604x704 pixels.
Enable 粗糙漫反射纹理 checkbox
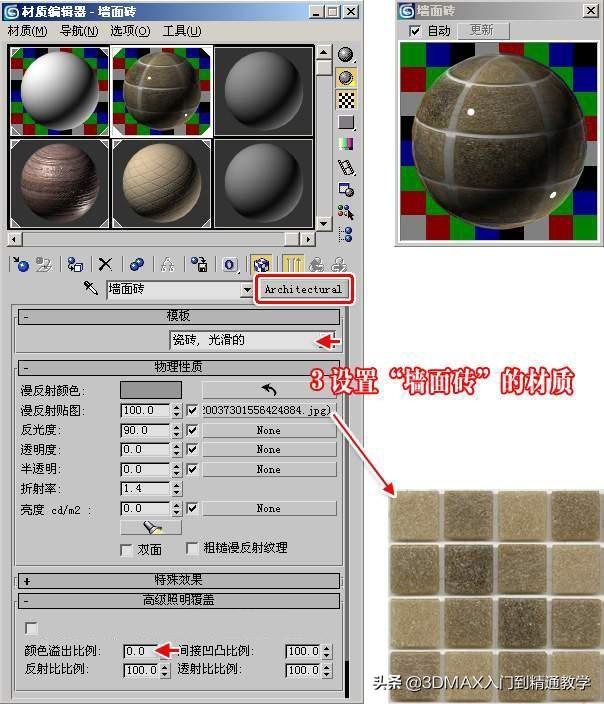point(193,549)
